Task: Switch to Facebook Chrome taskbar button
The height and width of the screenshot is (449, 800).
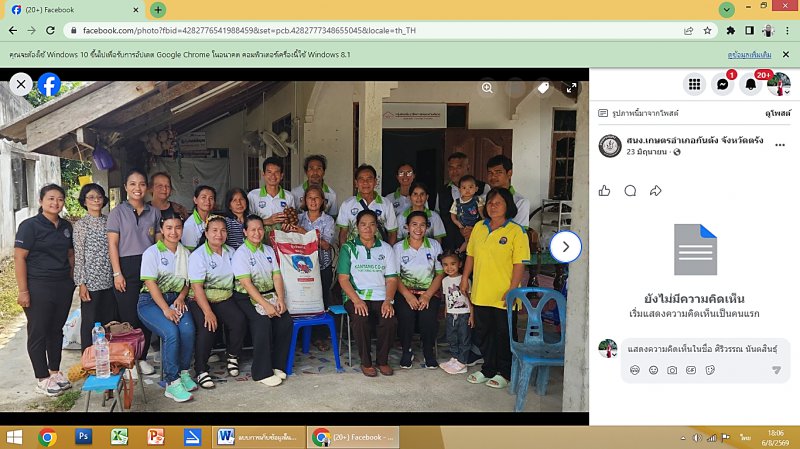Action: pos(353,437)
